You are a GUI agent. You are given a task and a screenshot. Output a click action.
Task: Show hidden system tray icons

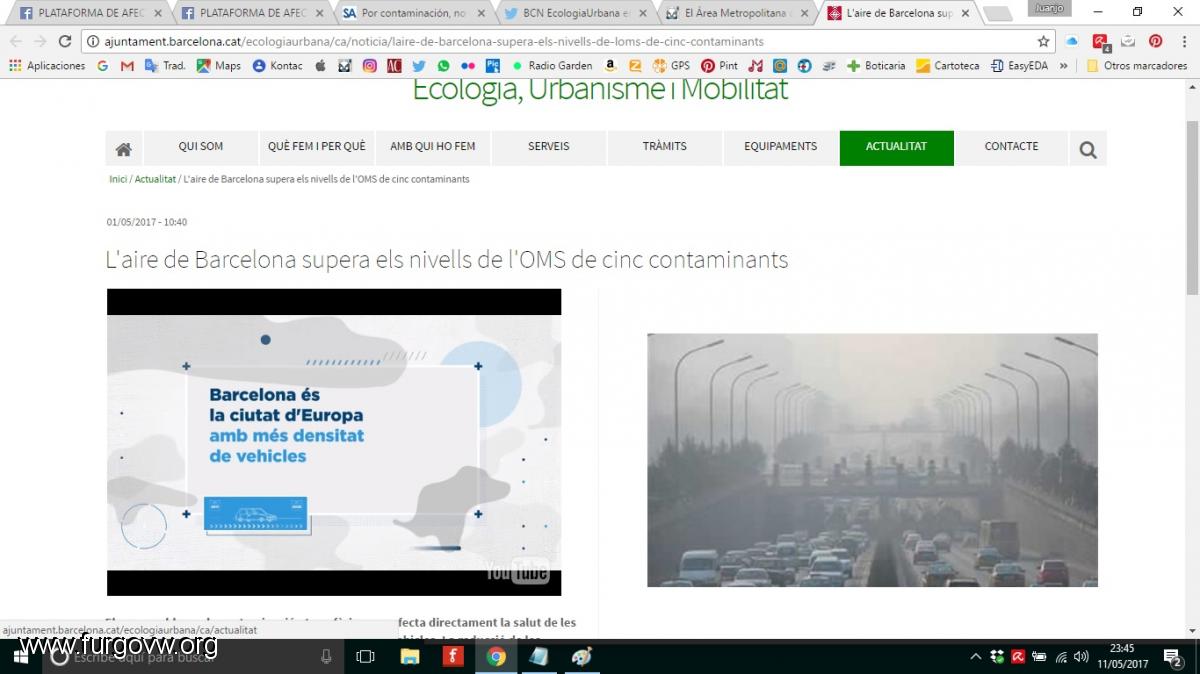tap(976, 657)
